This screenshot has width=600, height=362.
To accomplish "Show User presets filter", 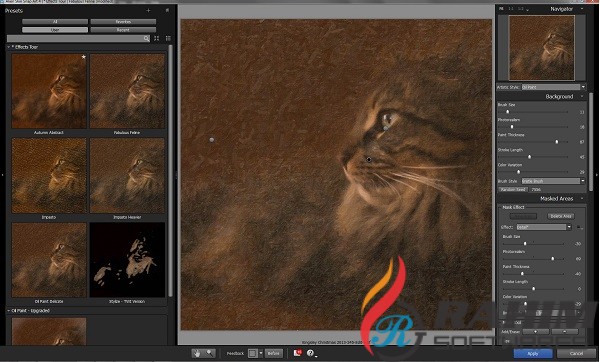I will 55,30.
